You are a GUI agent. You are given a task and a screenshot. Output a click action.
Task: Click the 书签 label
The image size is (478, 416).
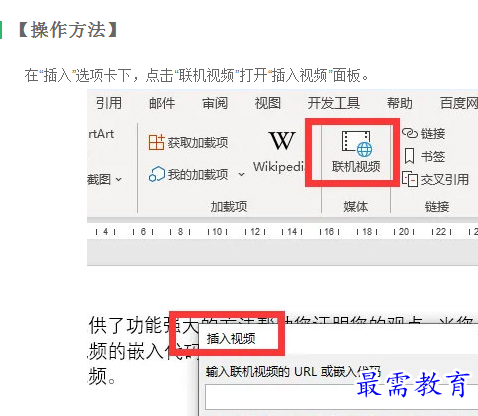[x=433, y=156]
